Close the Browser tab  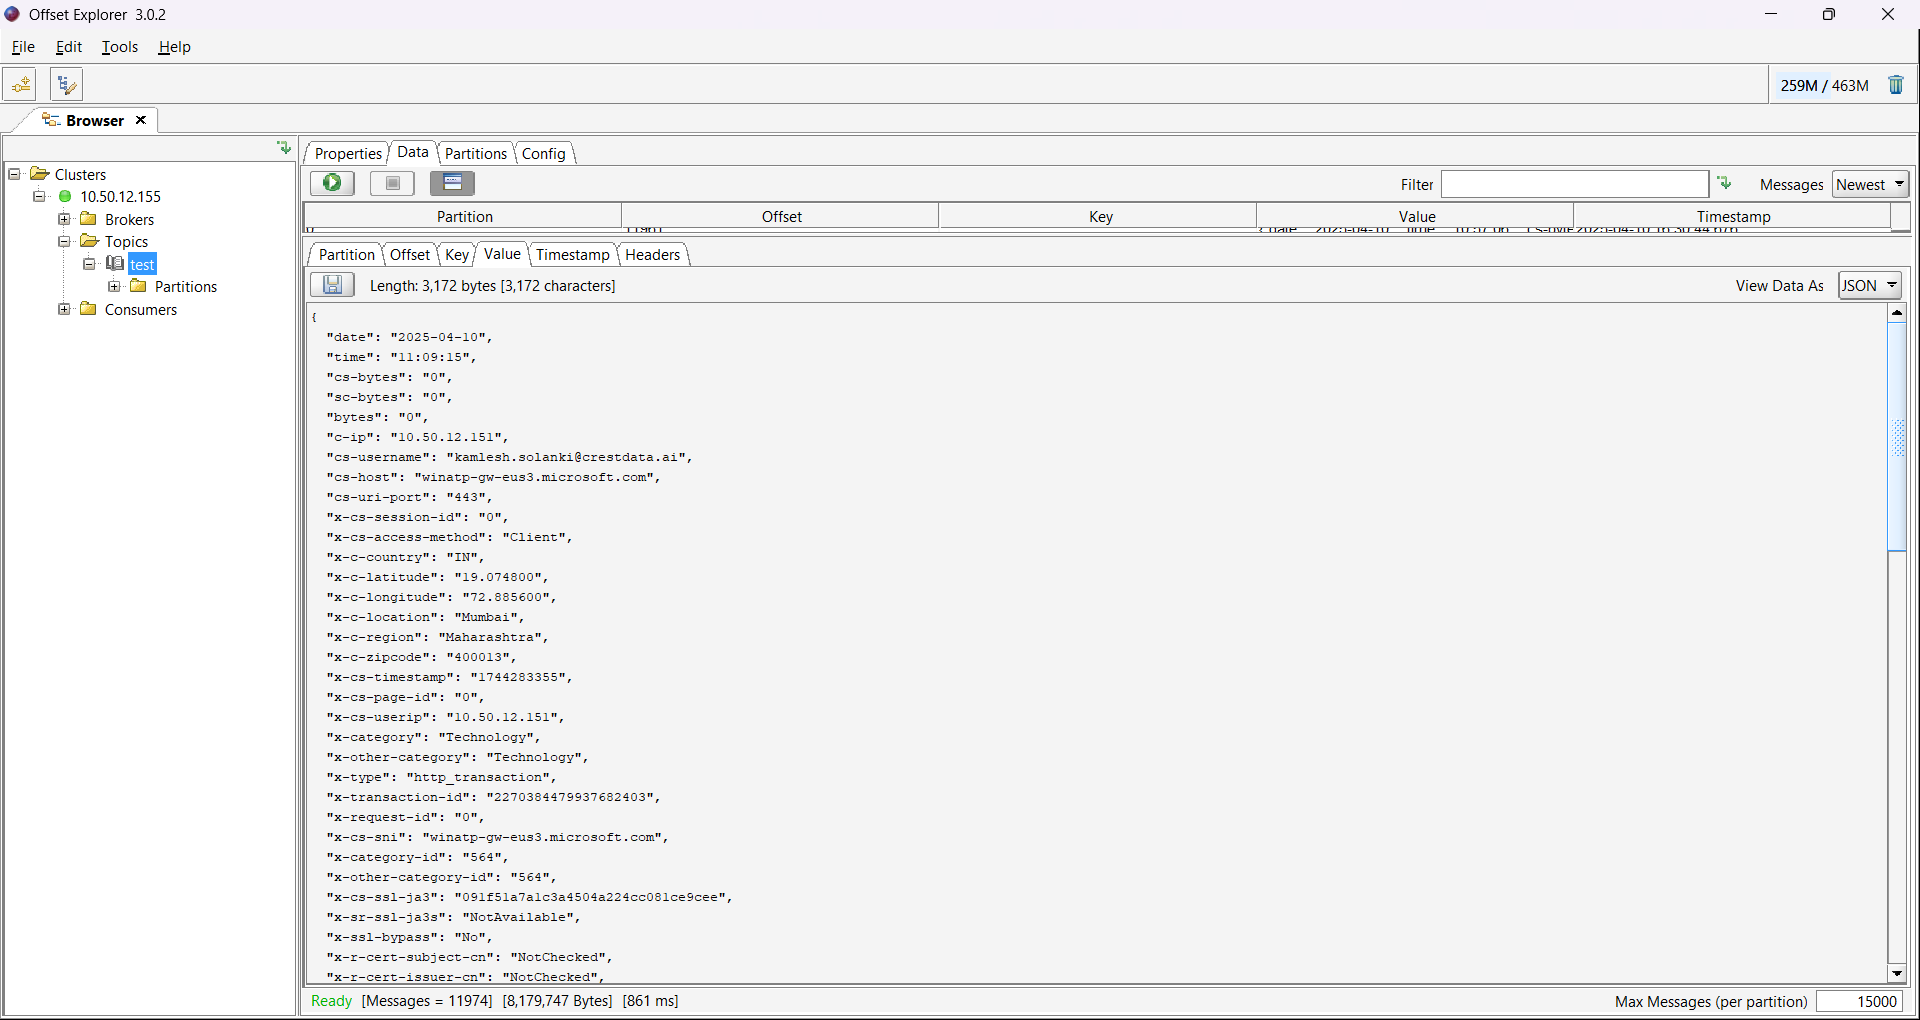click(141, 120)
